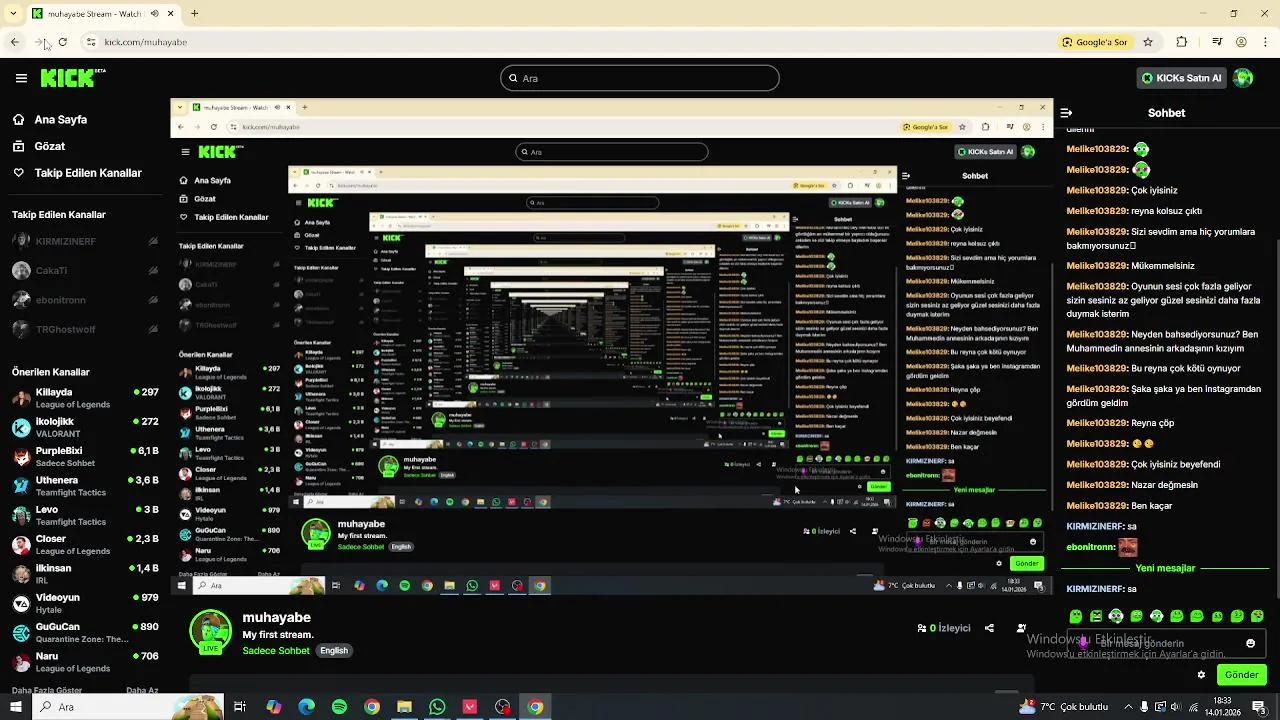Screen dimensions: 1280x720
Task: Open WhatsApp from the taskbar
Action: [x=437, y=707]
